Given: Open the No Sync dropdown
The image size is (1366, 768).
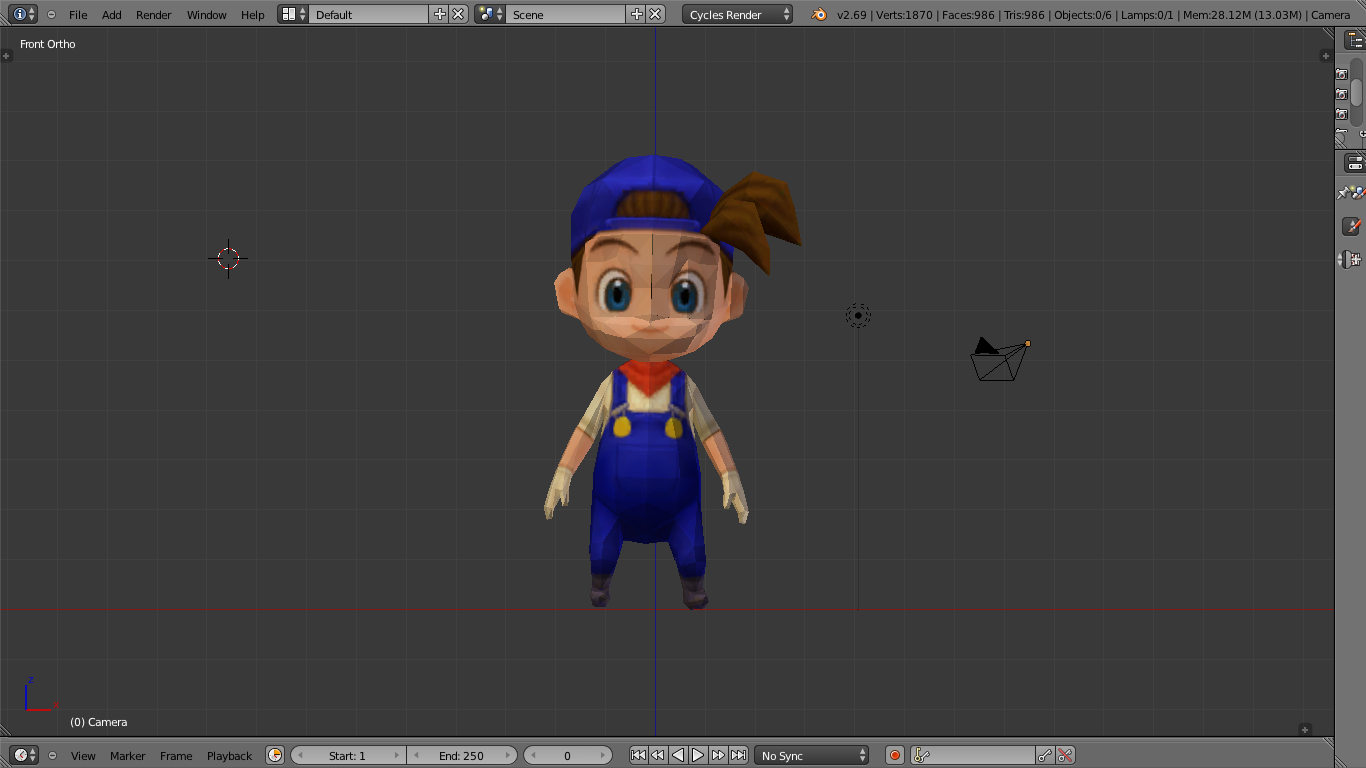Looking at the screenshot, I should click(812, 755).
